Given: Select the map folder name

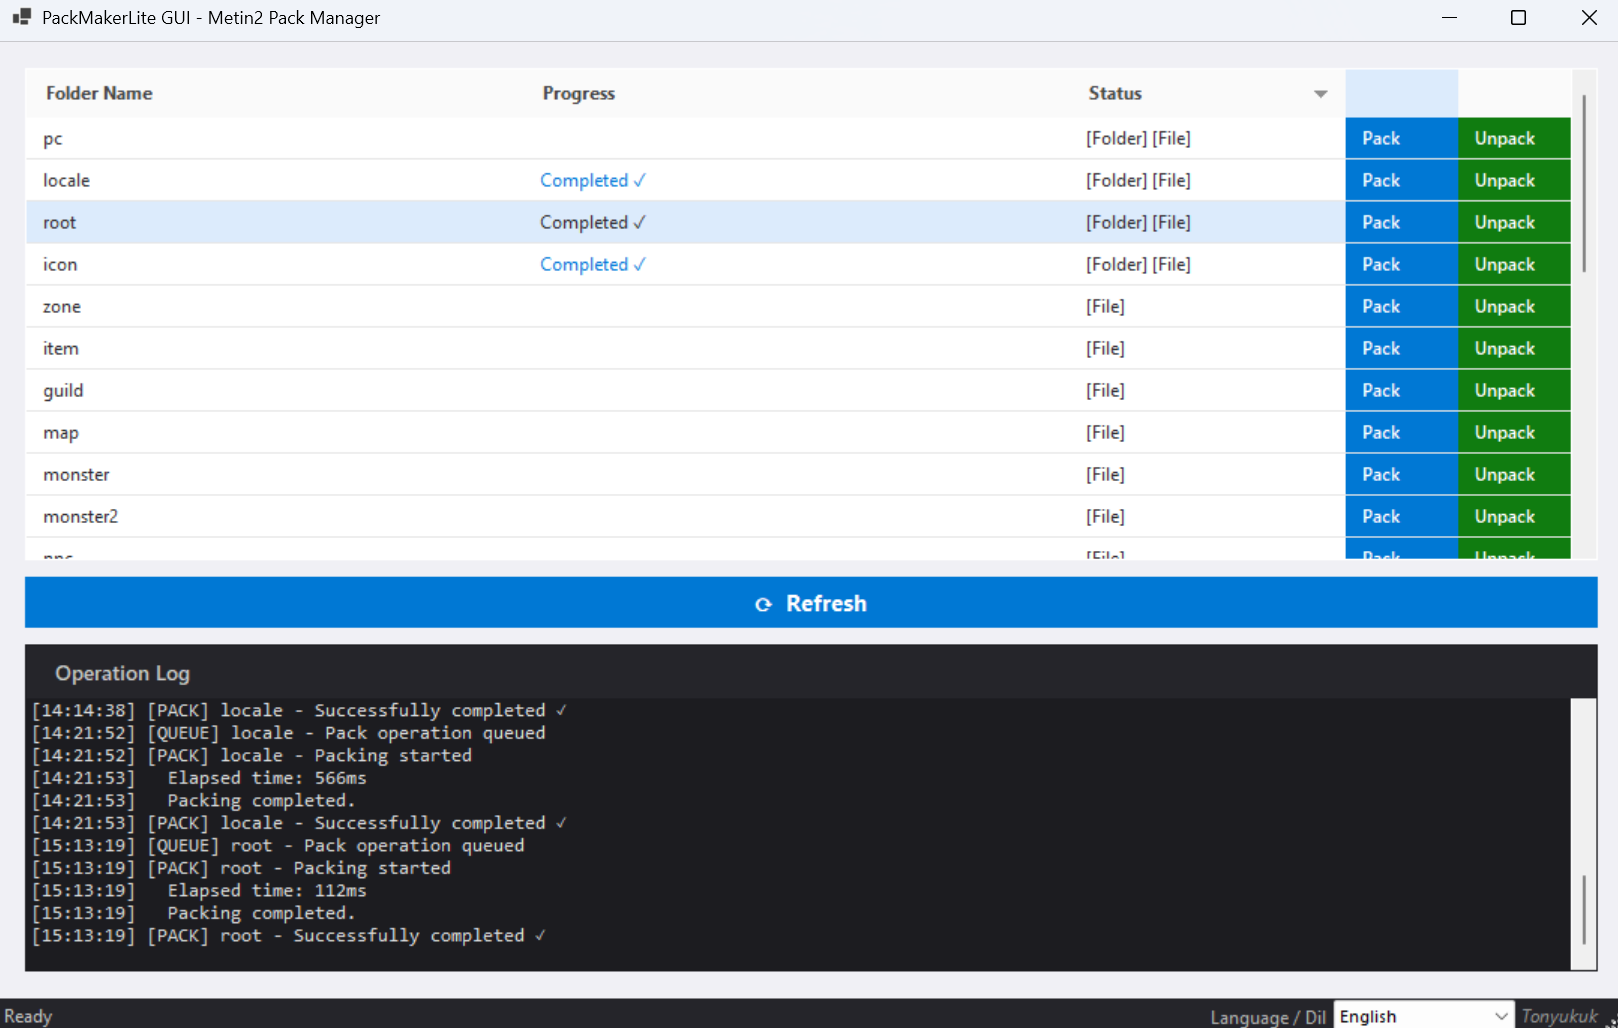Looking at the screenshot, I should 61,433.
